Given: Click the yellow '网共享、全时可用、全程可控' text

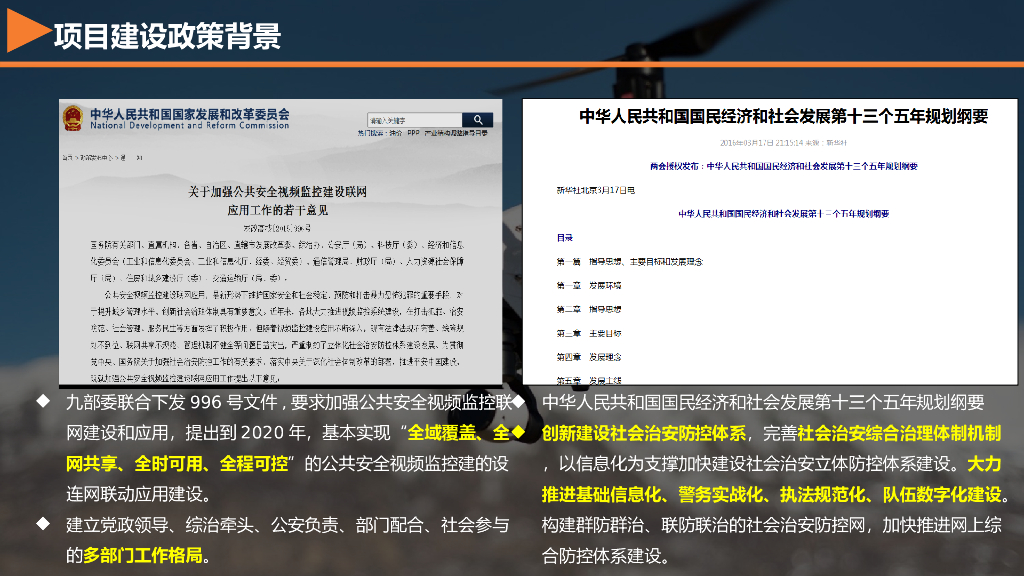Looking at the screenshot, I should coord(177,464).
